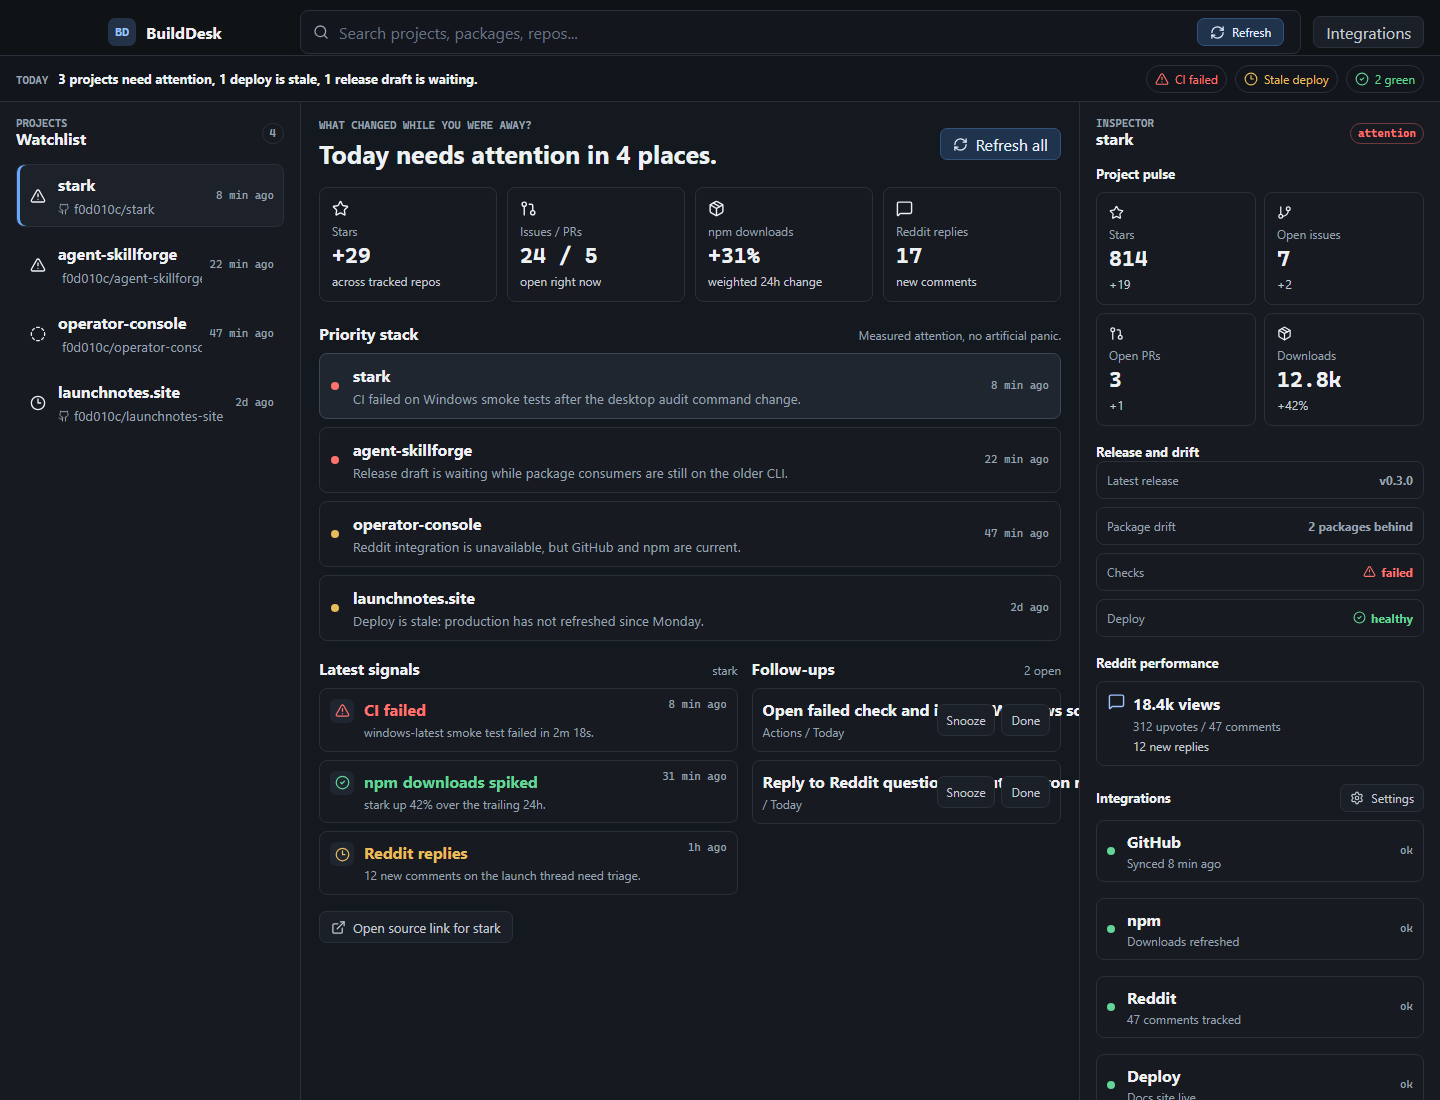Screen dimensions: 1440x1100
Task: Click star icon in the +29 Stars card
Action: point(340,208)
